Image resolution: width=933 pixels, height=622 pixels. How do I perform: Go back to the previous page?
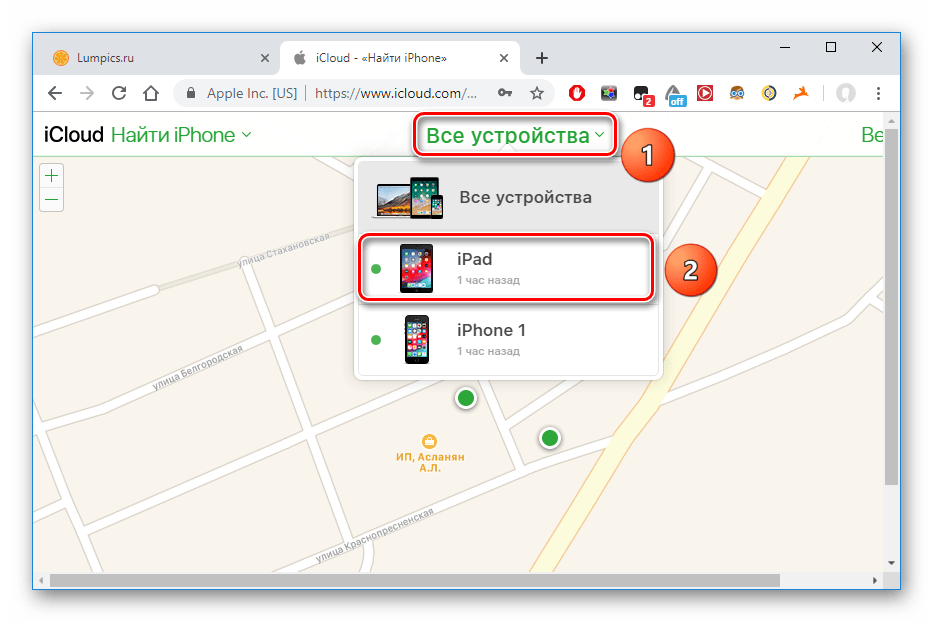55,93
